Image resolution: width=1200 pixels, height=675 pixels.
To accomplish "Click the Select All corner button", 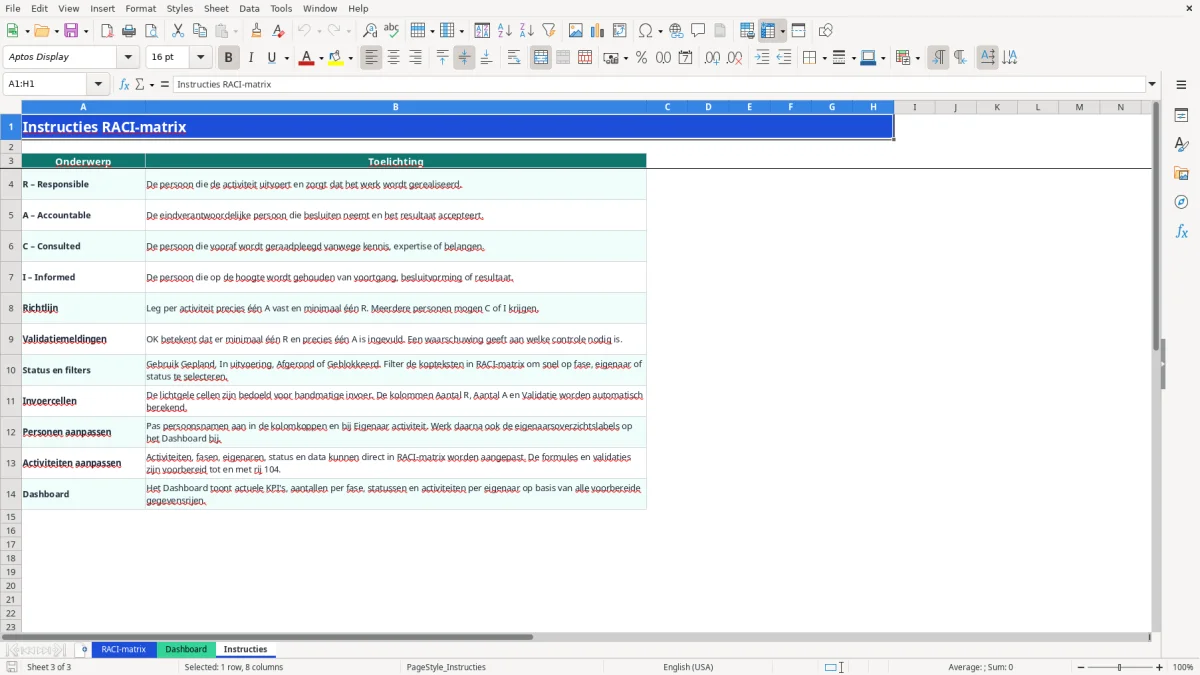I will point(11,107).
